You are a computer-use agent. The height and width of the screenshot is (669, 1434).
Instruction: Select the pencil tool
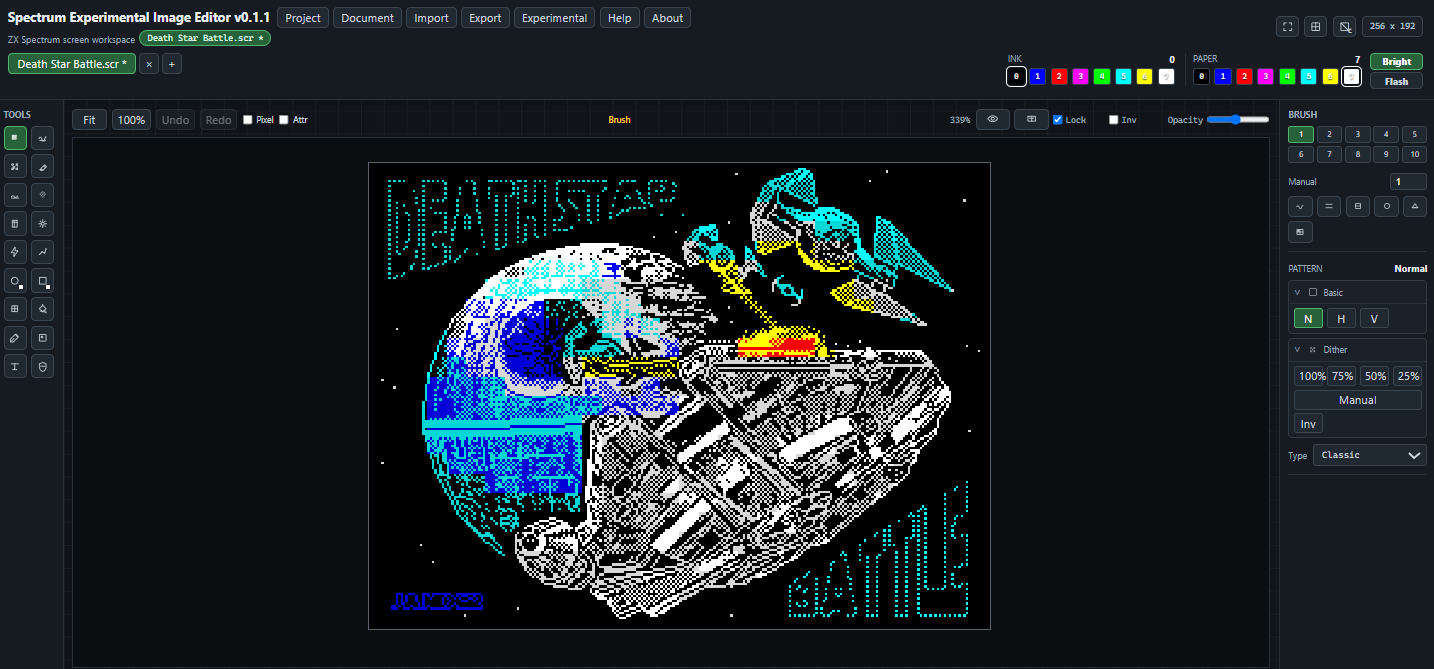click(15, 338)
